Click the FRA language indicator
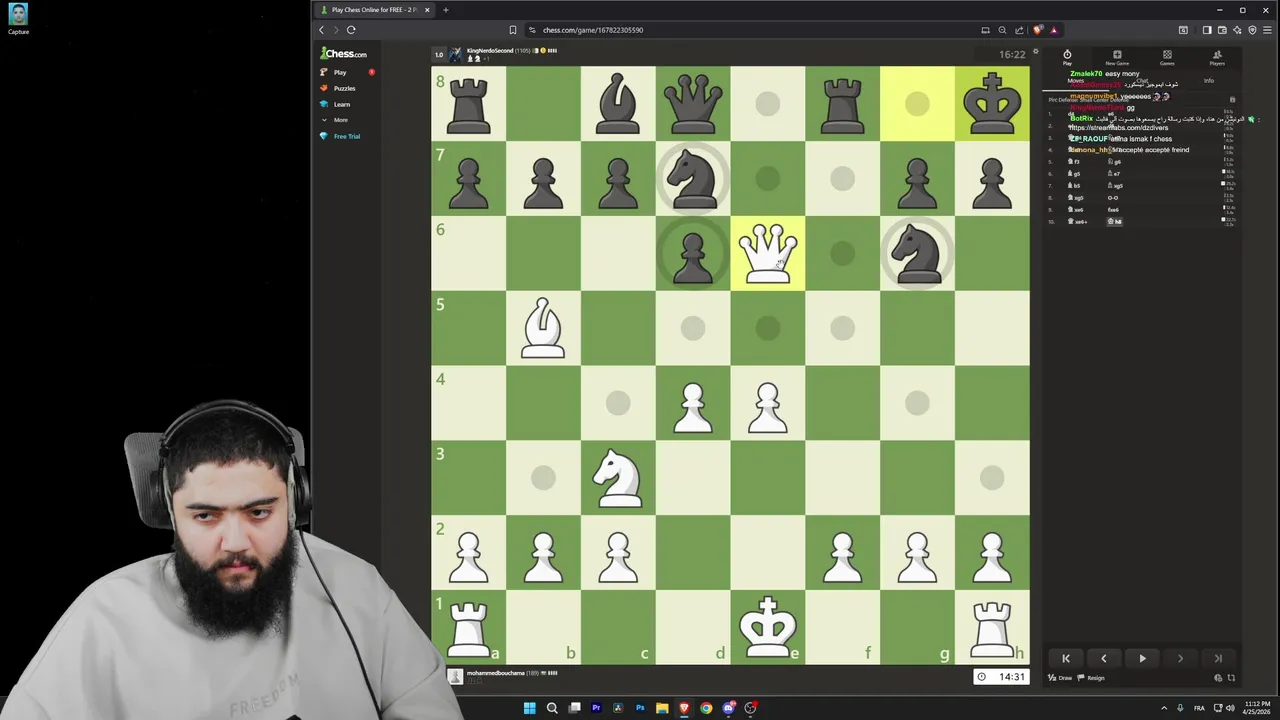1280x720 pixels. point(1199,708)
